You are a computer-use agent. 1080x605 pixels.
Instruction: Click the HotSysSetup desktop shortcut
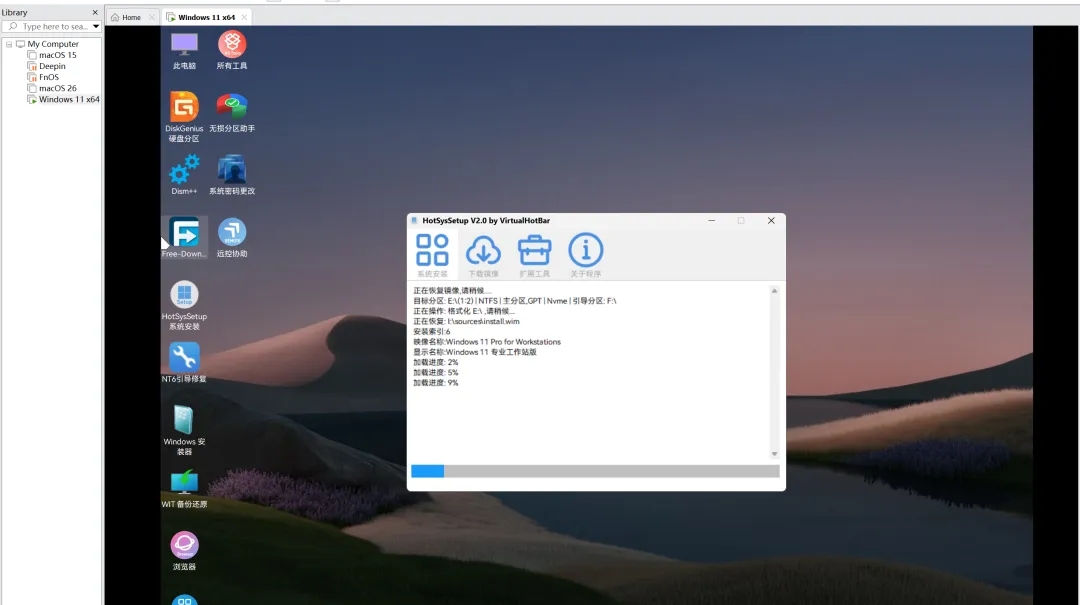tap(184, 305)
